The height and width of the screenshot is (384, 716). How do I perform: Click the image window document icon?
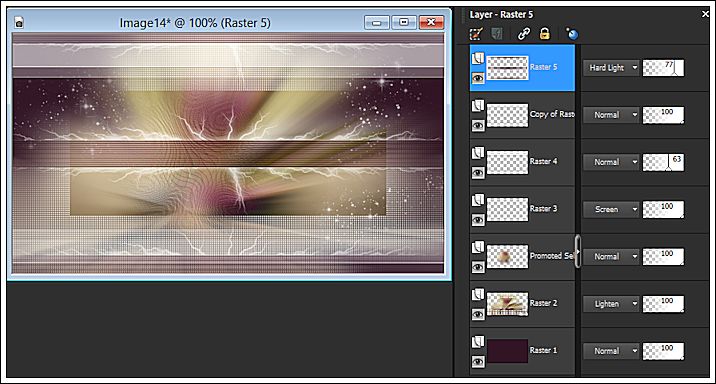19,22
